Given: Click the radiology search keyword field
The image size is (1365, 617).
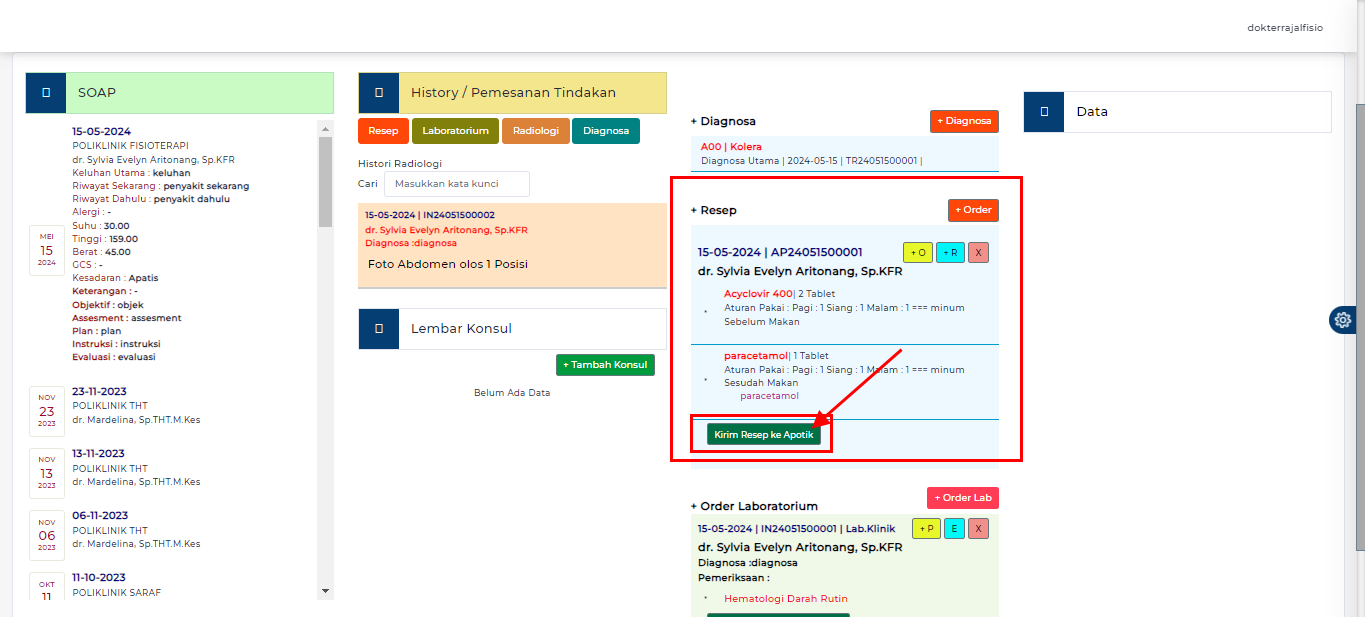Looking at the screenshot, I should pyautogui.click(x=456, y=184).
